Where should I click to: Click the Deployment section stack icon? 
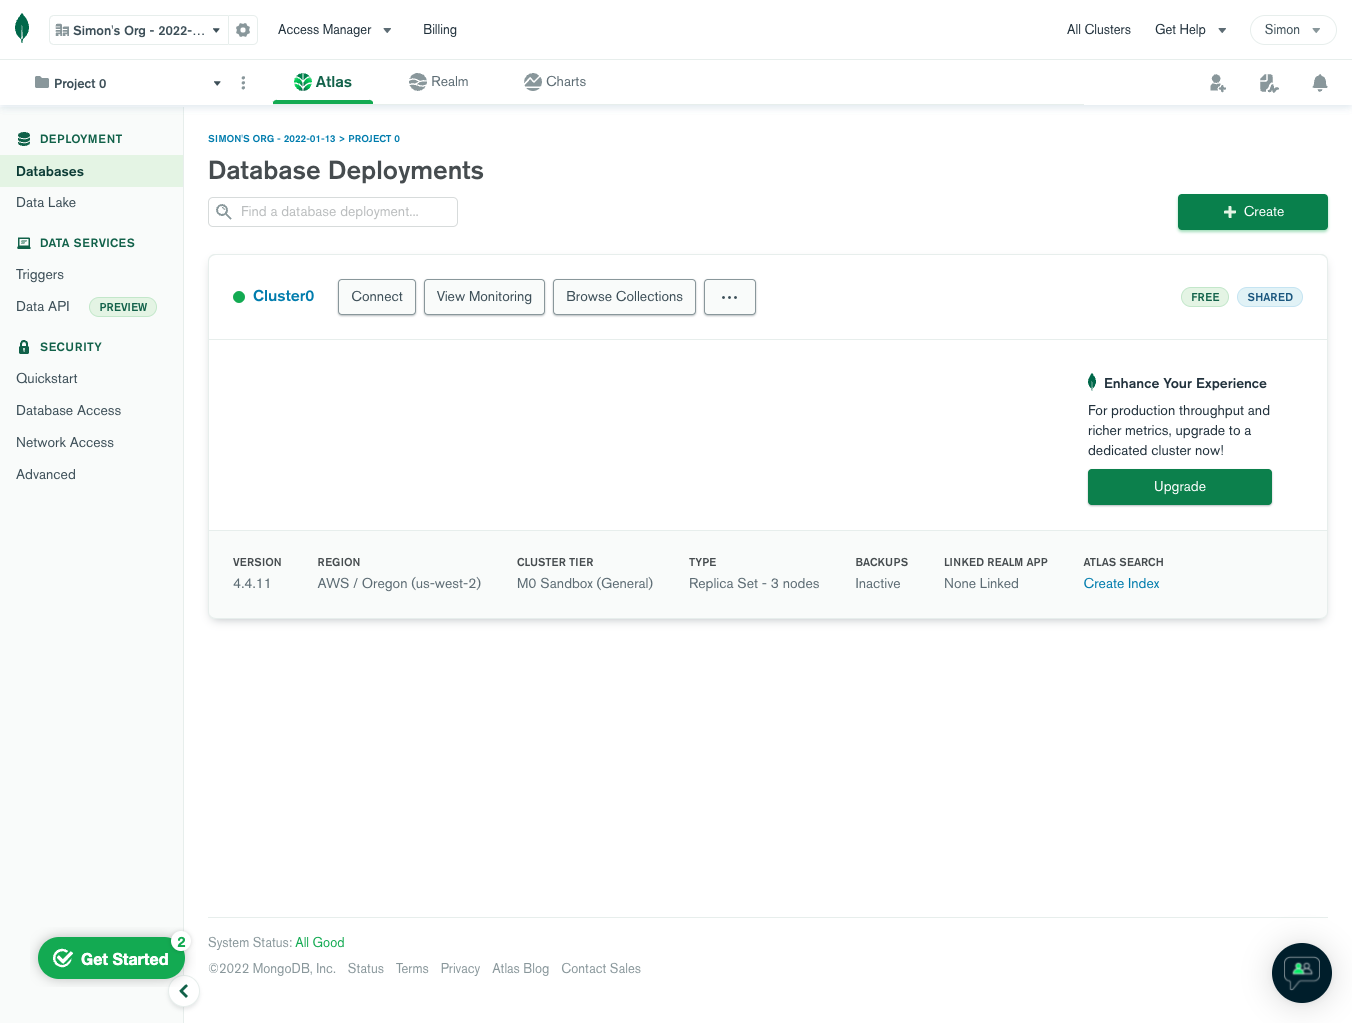24,139
